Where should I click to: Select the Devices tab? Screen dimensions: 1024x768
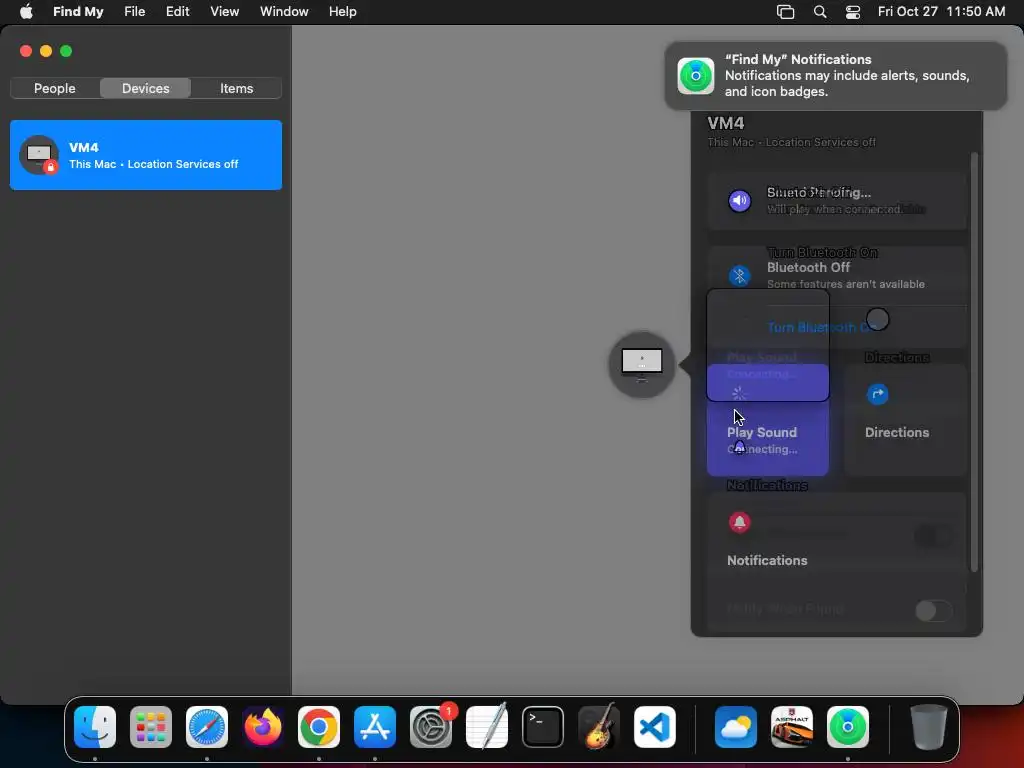[x=146, y=88]
